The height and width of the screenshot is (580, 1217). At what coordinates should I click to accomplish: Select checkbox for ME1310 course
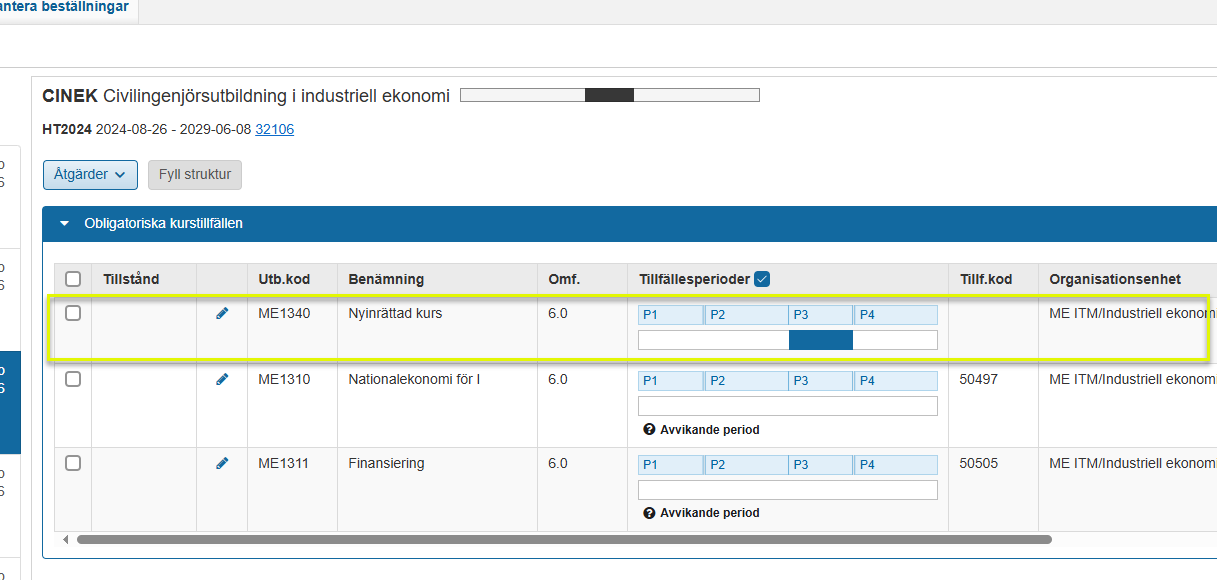[x=73, y=379]
